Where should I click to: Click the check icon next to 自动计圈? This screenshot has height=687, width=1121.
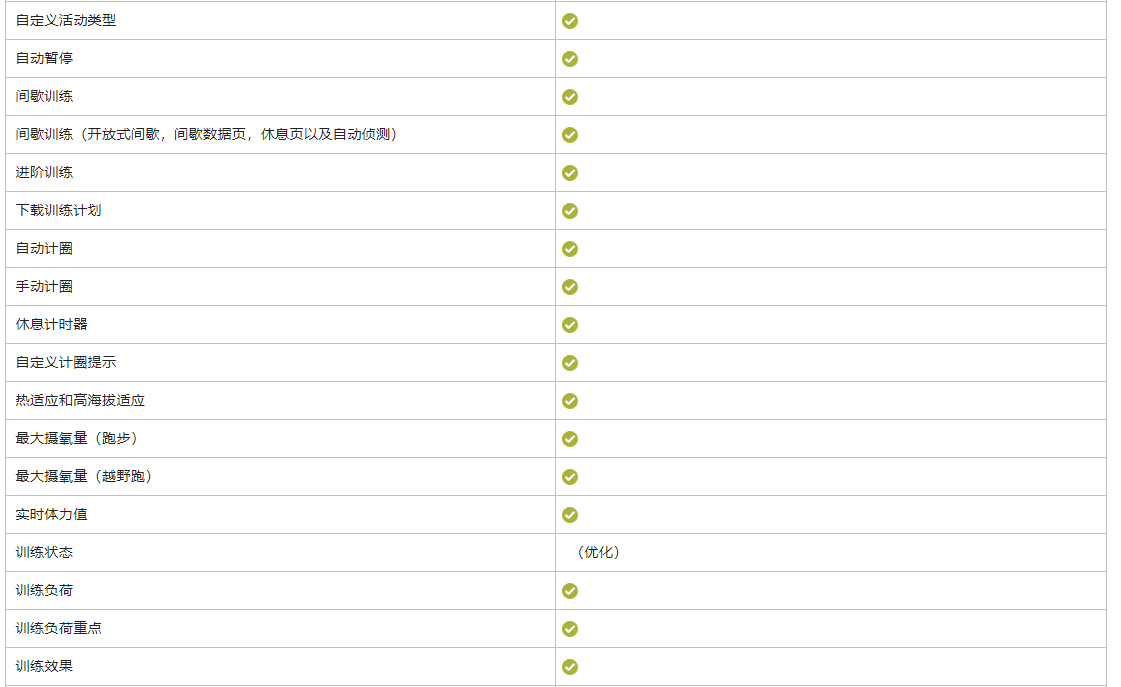click(x=570, y=249)
